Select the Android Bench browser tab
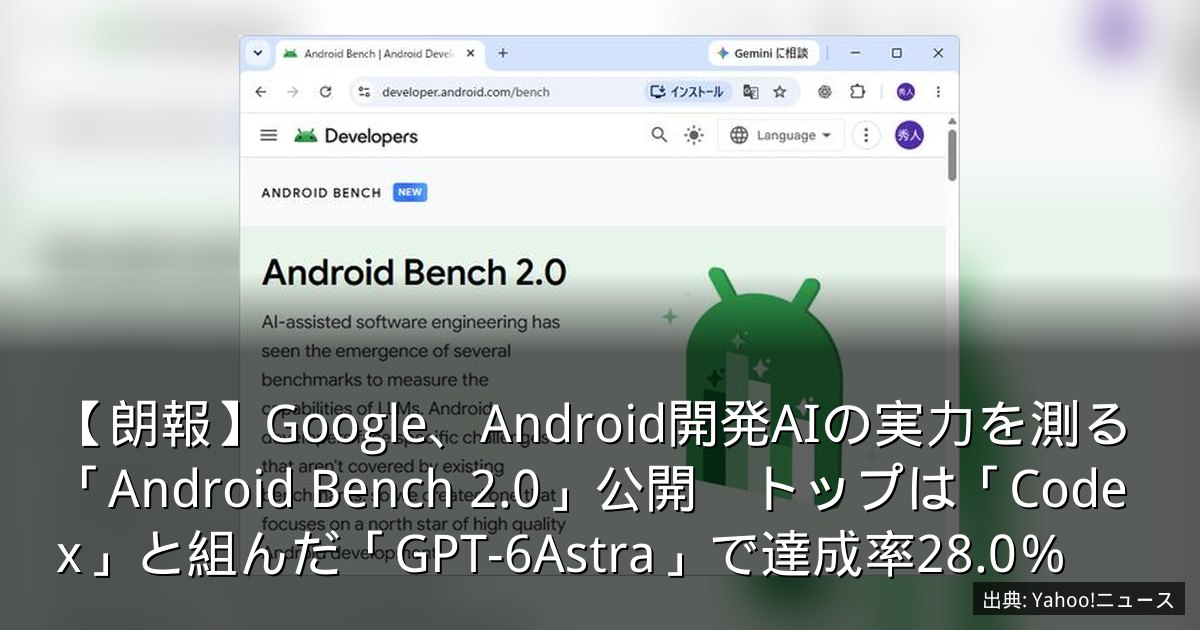The image size is (1200, 630). click(381, 53)
